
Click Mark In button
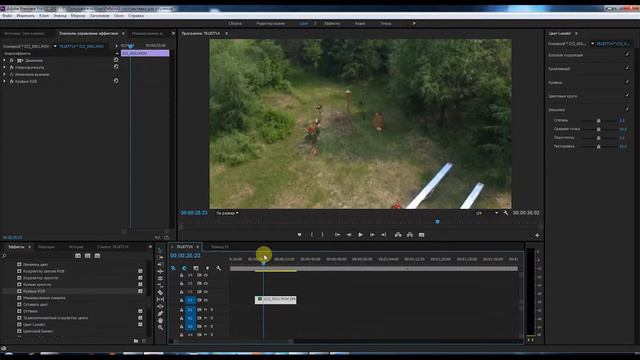tap(312, 235)
